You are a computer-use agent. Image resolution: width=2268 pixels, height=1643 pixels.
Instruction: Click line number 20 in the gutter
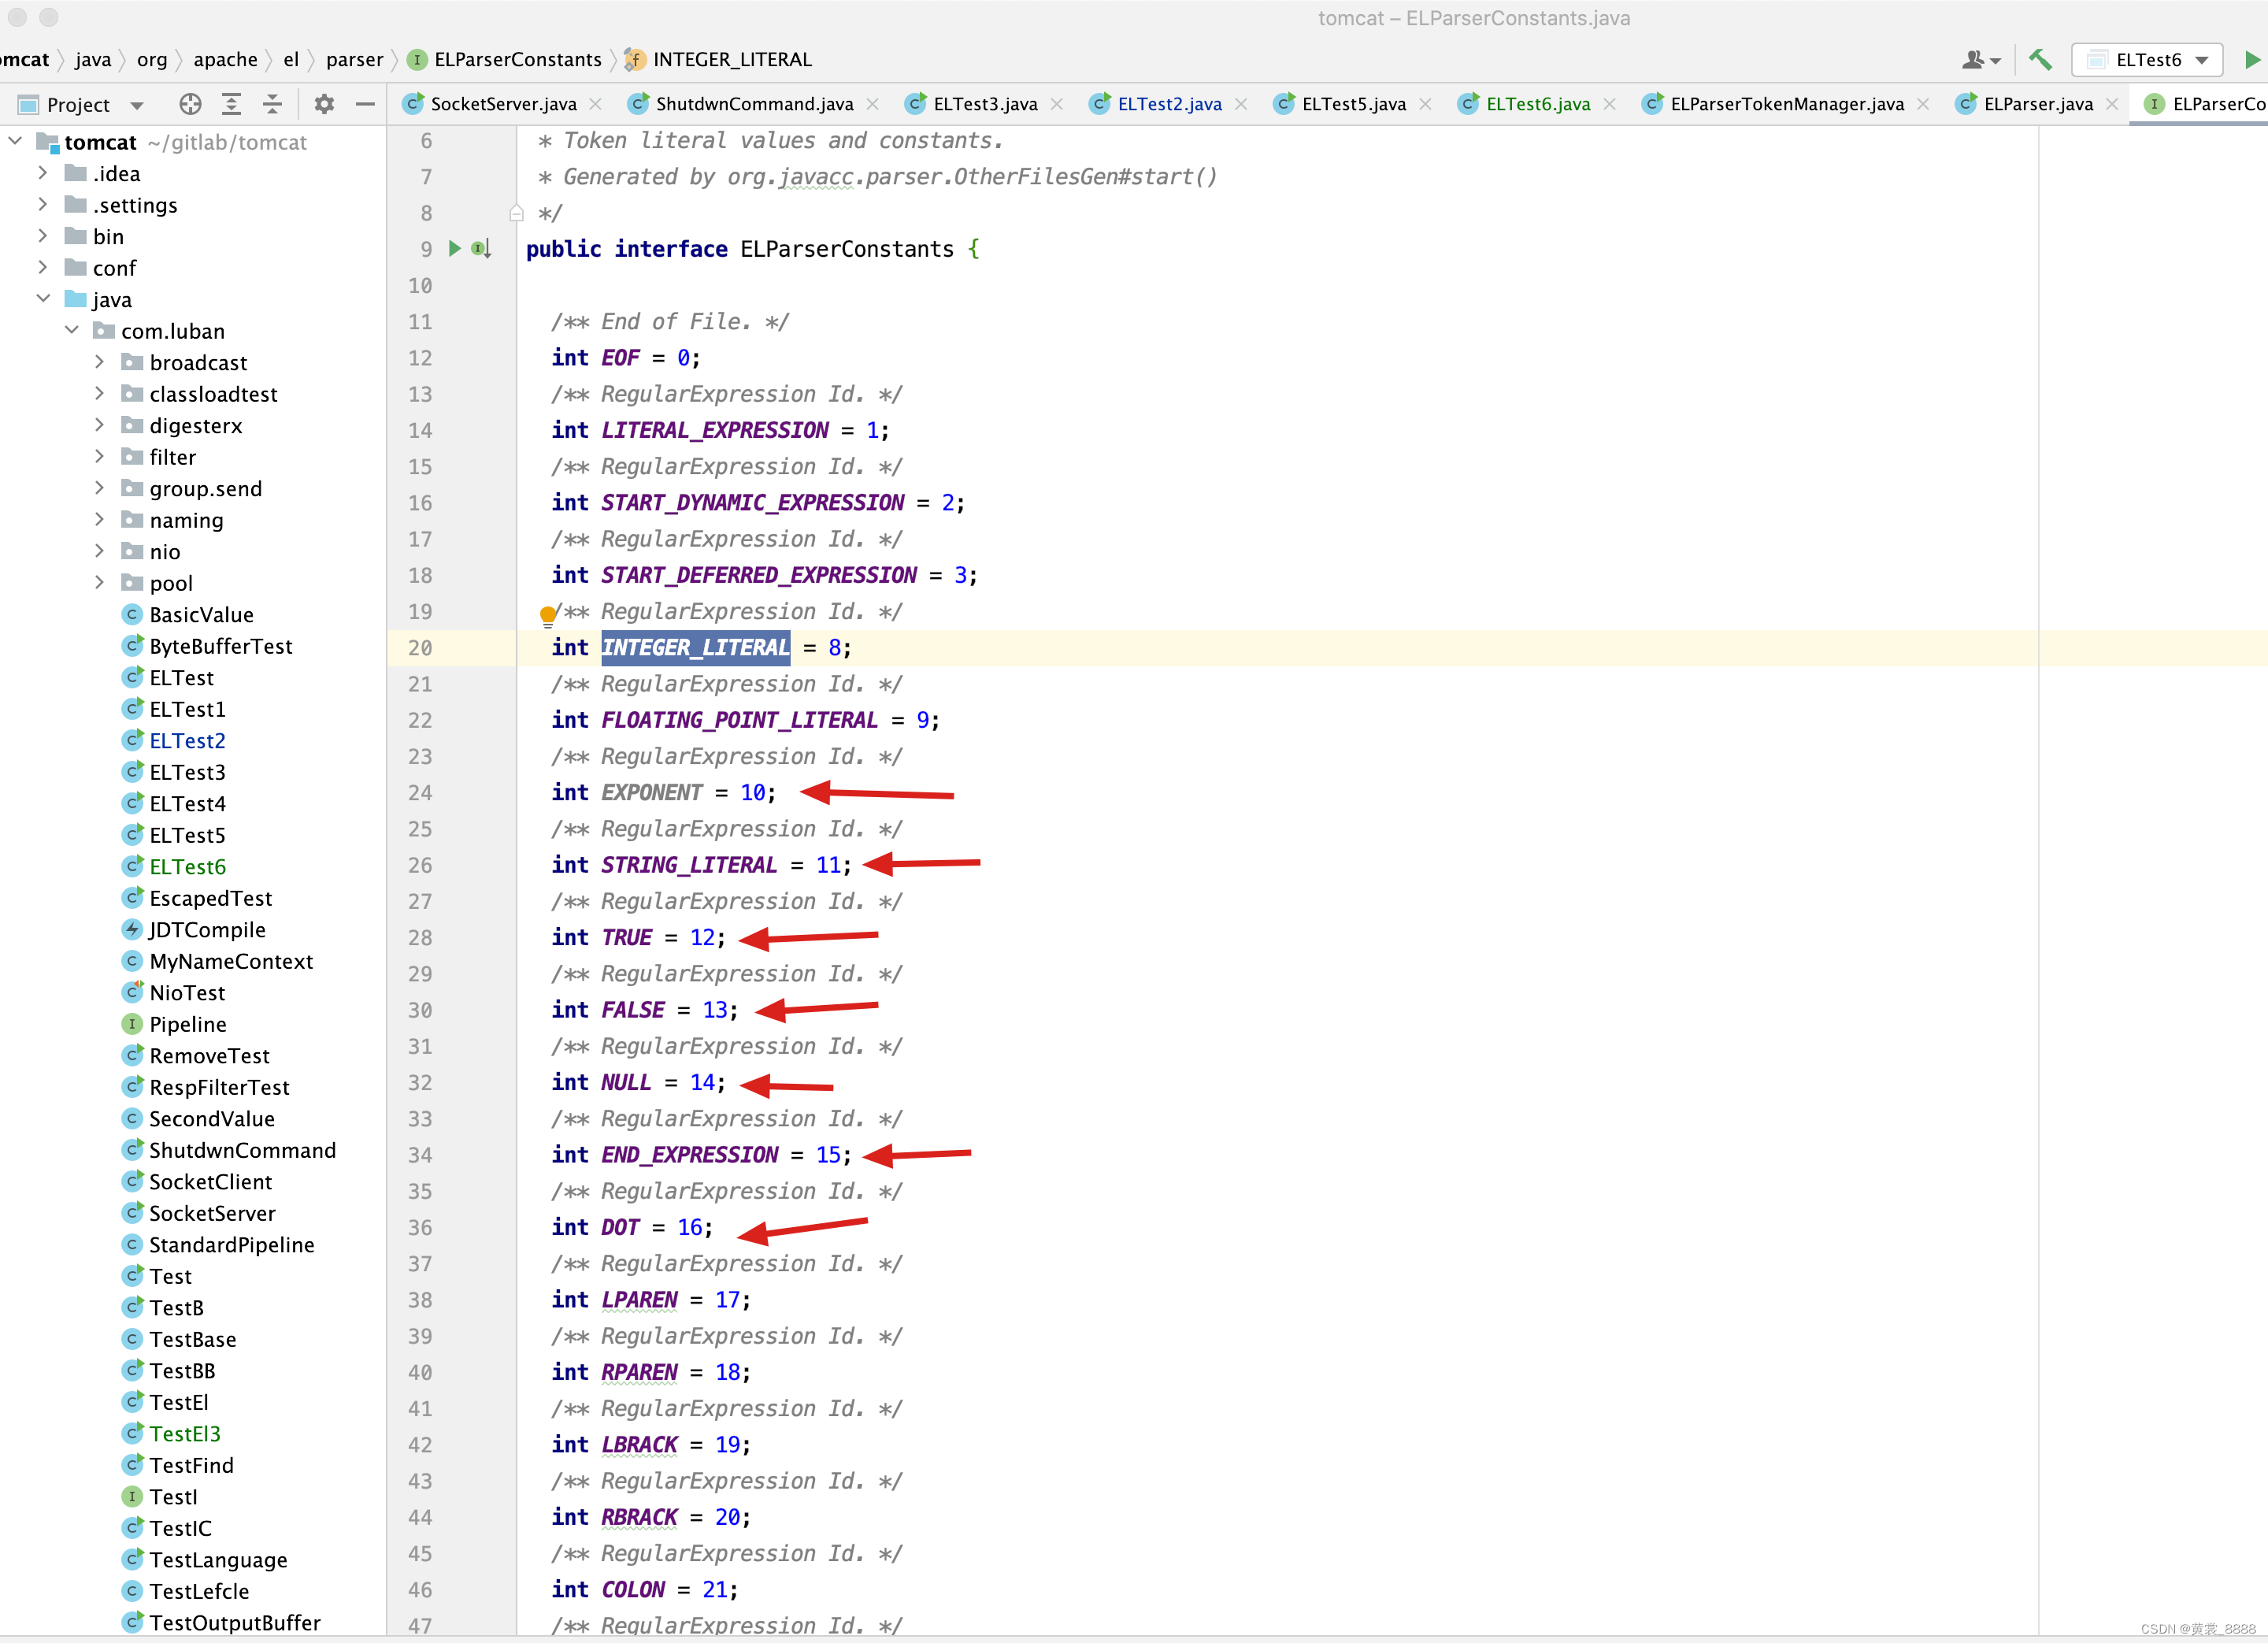(420, 648)
